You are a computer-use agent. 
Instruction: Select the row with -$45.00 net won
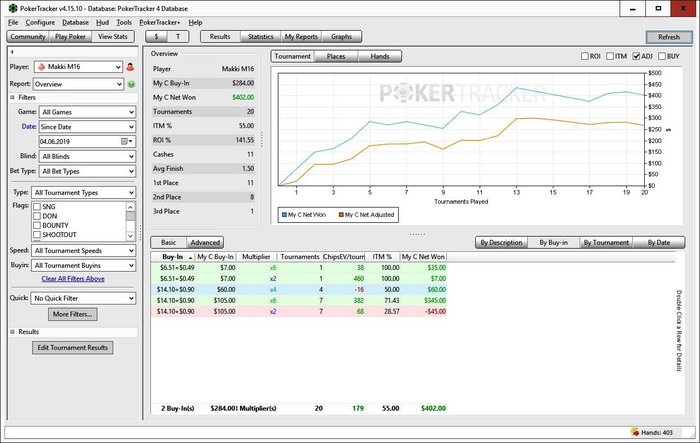point(299,311)
